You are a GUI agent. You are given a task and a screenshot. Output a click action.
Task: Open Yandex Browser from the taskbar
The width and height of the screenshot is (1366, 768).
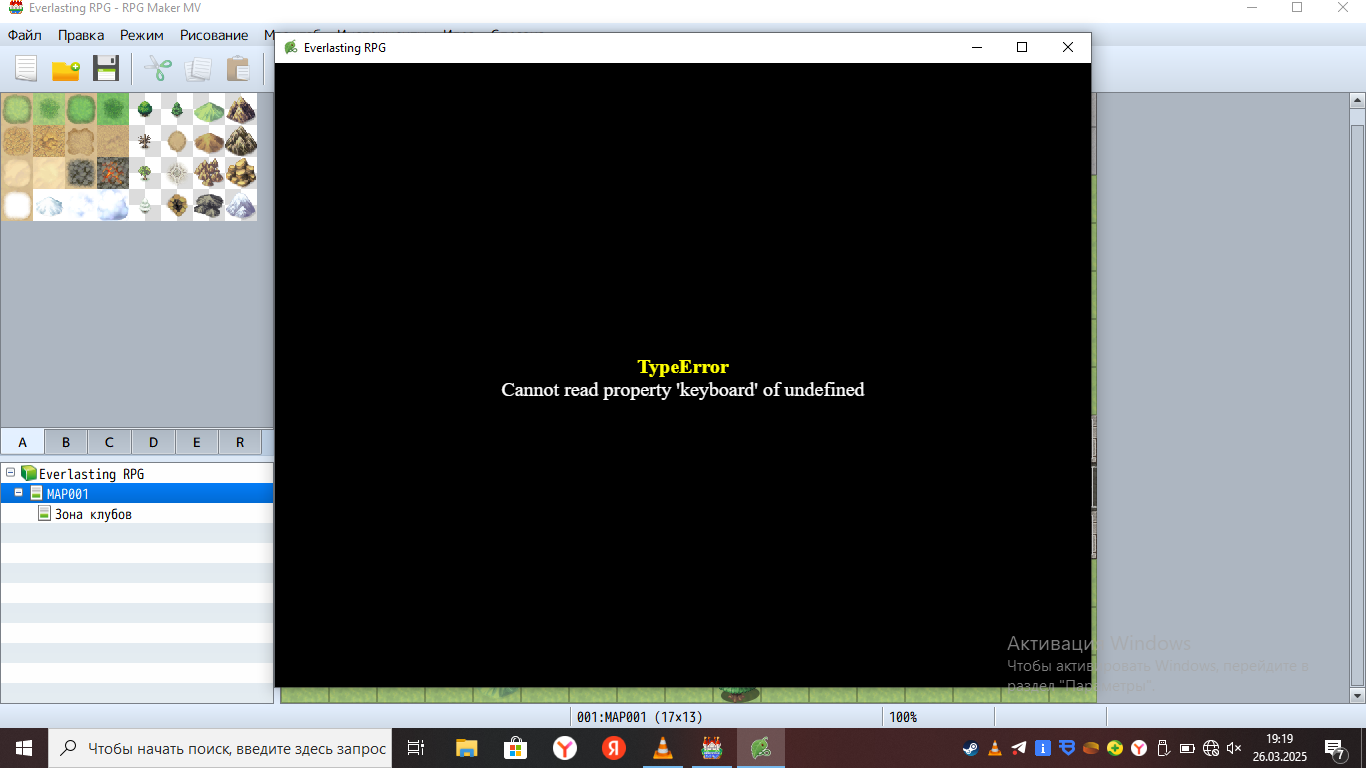565,748
